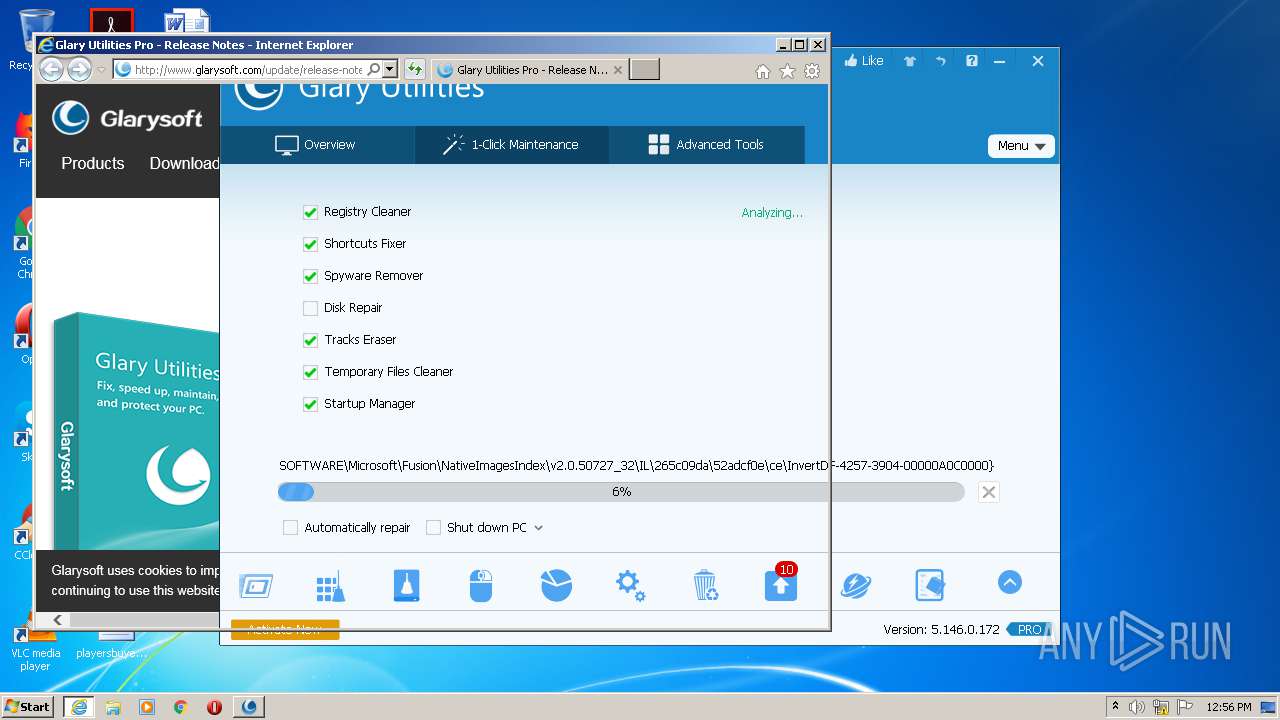The image size is (1280, 720).
Task: Click the Version: 5.146.0.172 text
Action: 941,630
